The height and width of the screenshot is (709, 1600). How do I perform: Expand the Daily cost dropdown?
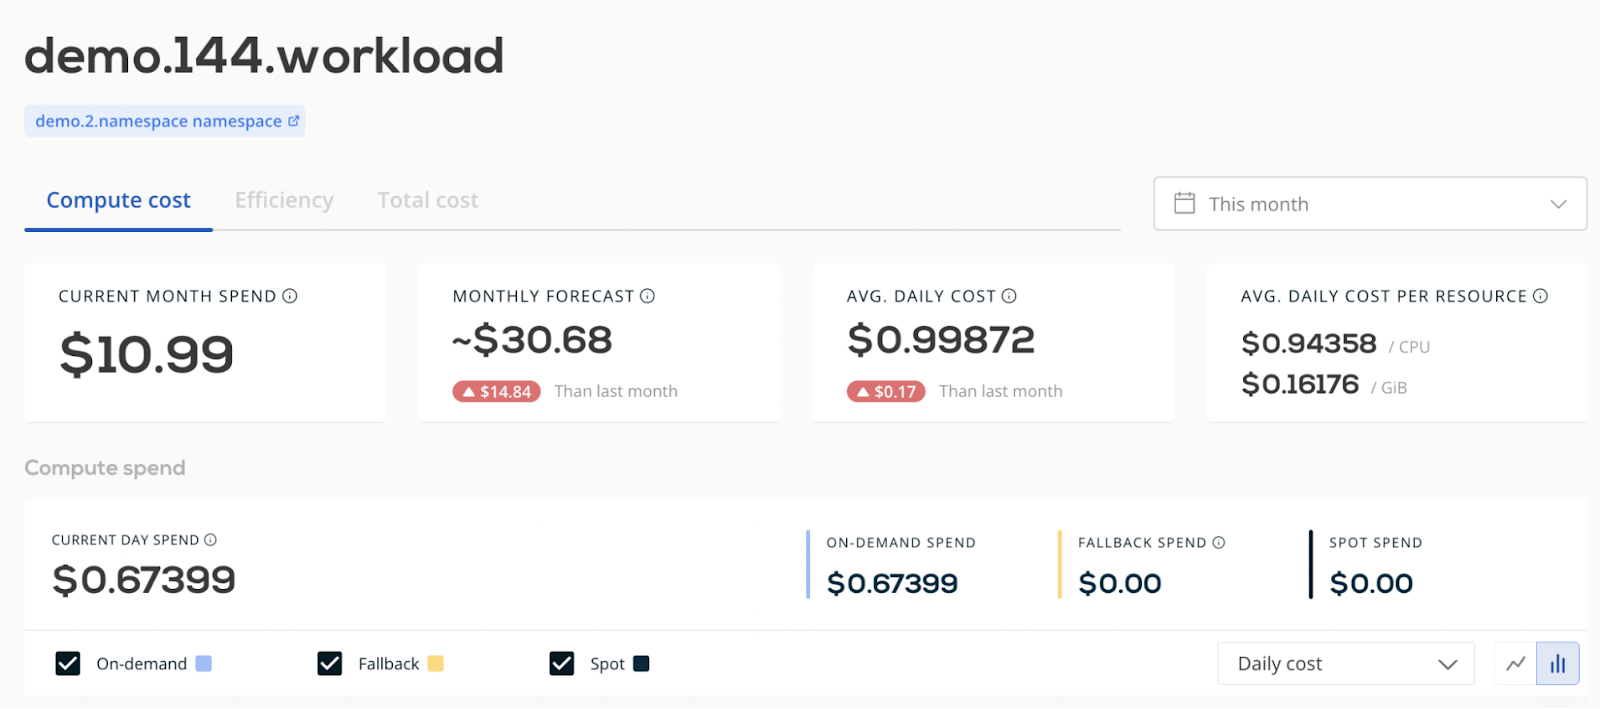(1346, 664)
